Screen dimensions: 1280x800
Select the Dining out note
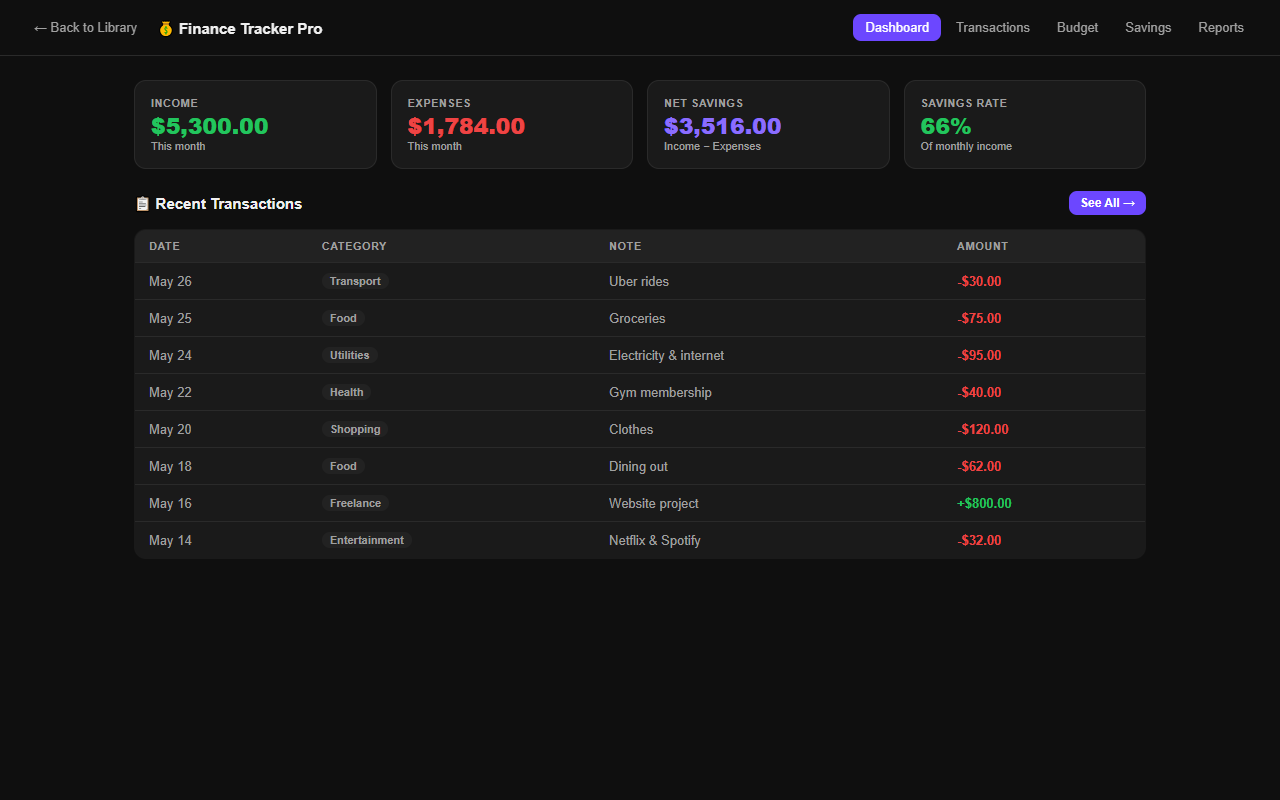click(638, 466)
